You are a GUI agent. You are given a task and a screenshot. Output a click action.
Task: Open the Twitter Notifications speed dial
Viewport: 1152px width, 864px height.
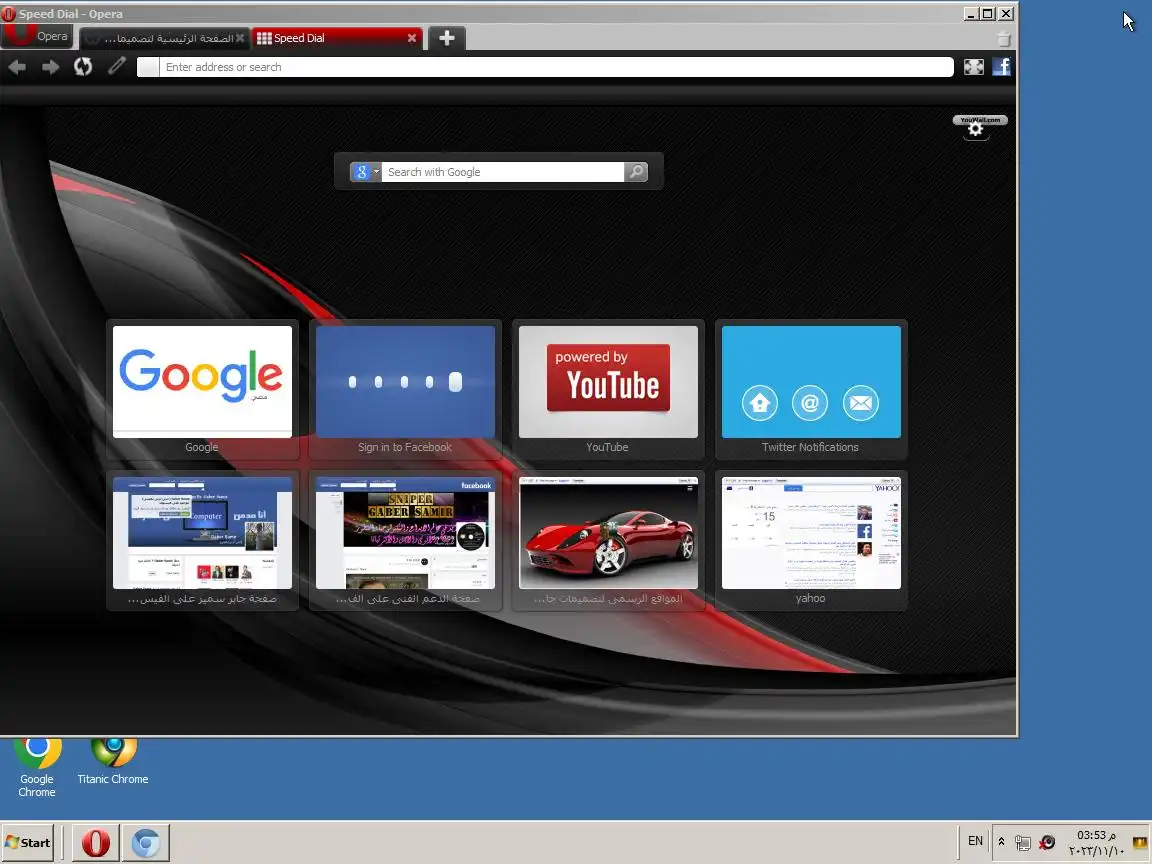point(811,382)
